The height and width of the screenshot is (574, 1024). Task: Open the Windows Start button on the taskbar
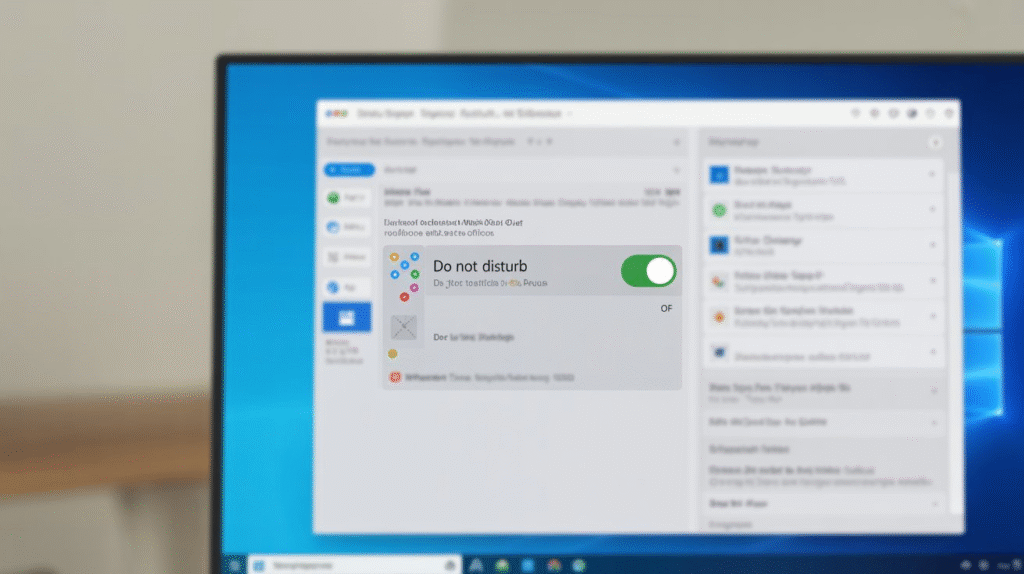click(x=234, y=565)
